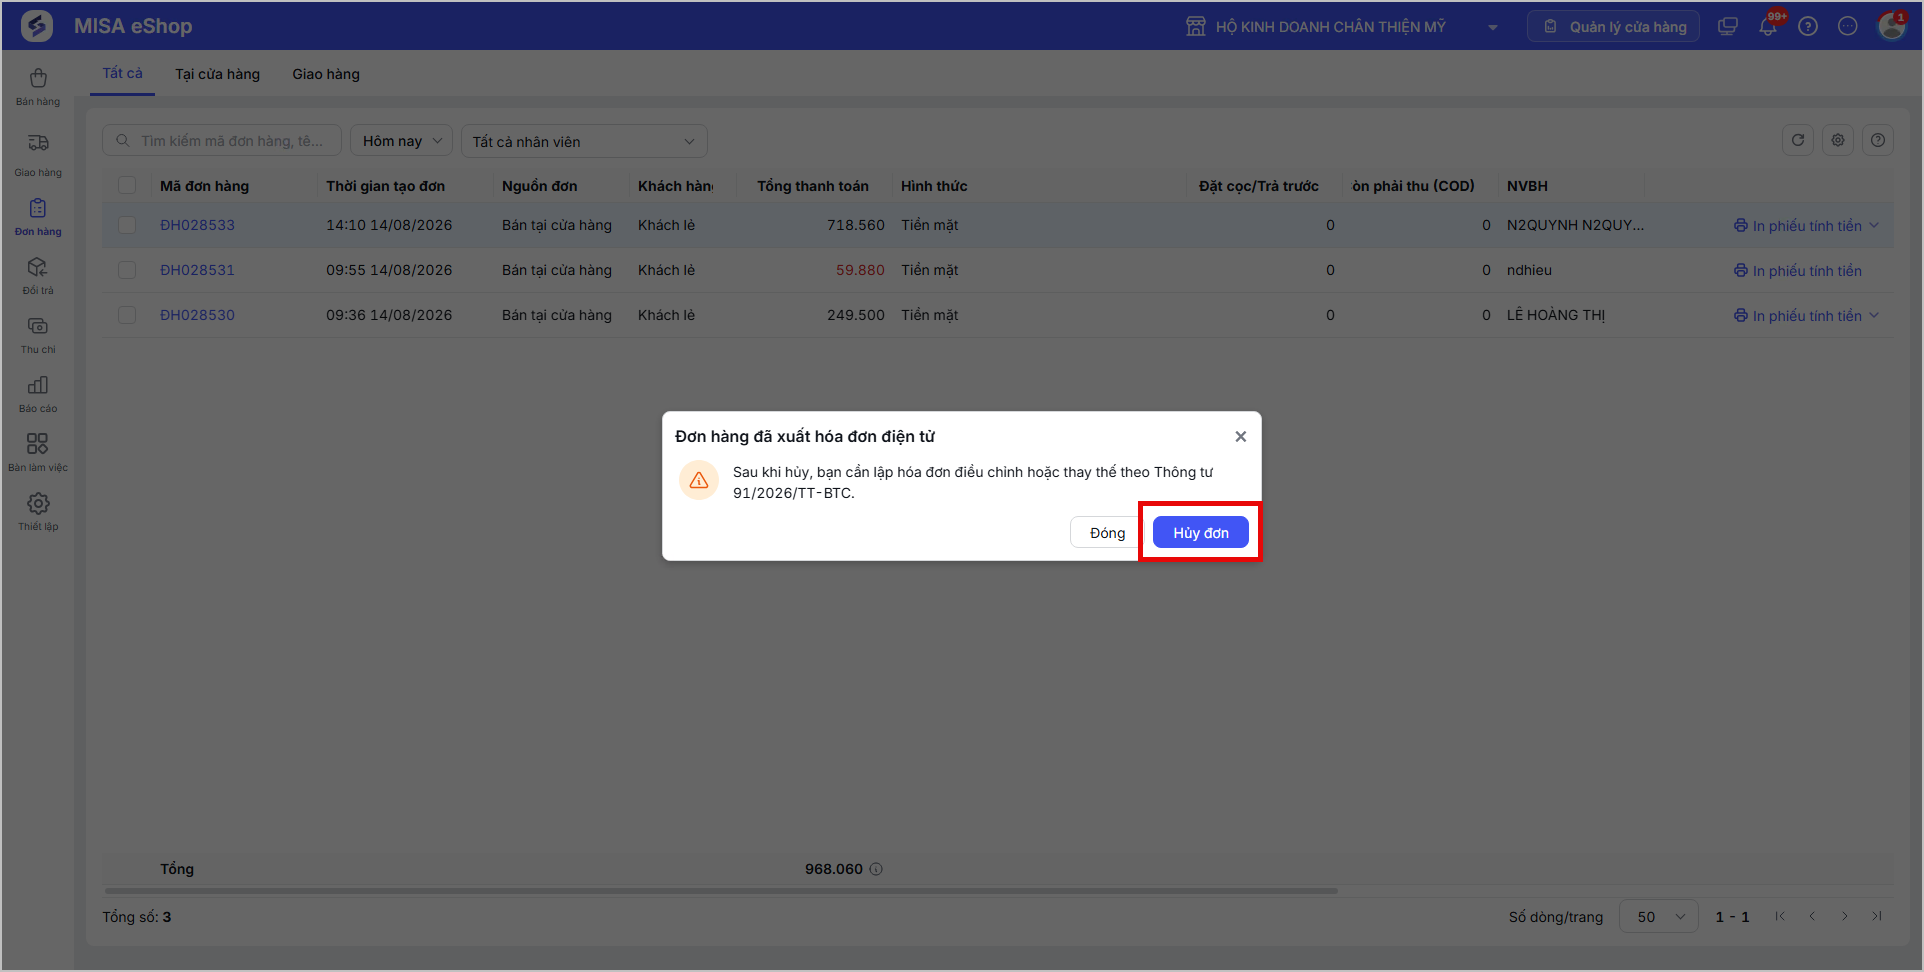This screenshot has width=1924, height=972.
Task: Expand the store name dropdown arrow
Action: pyautogui.click(x=1493, y=27)
